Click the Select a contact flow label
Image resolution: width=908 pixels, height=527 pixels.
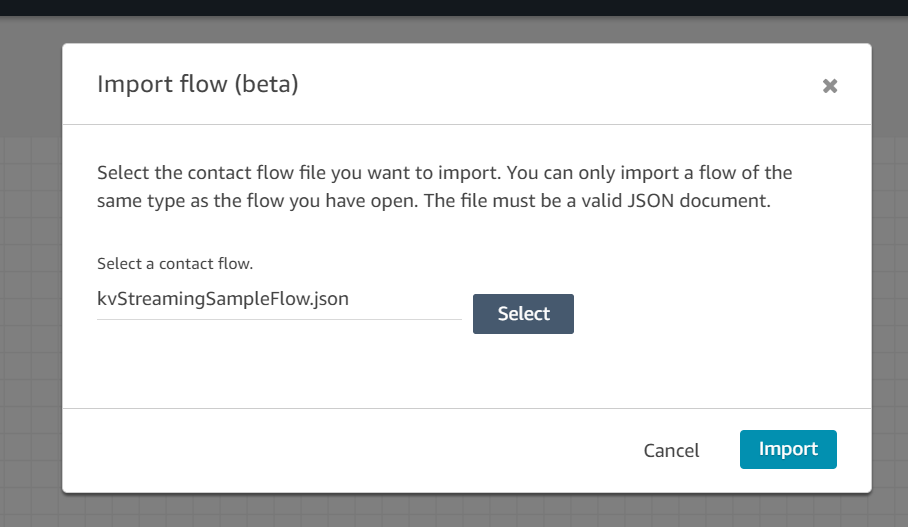(x=175, y=264)
